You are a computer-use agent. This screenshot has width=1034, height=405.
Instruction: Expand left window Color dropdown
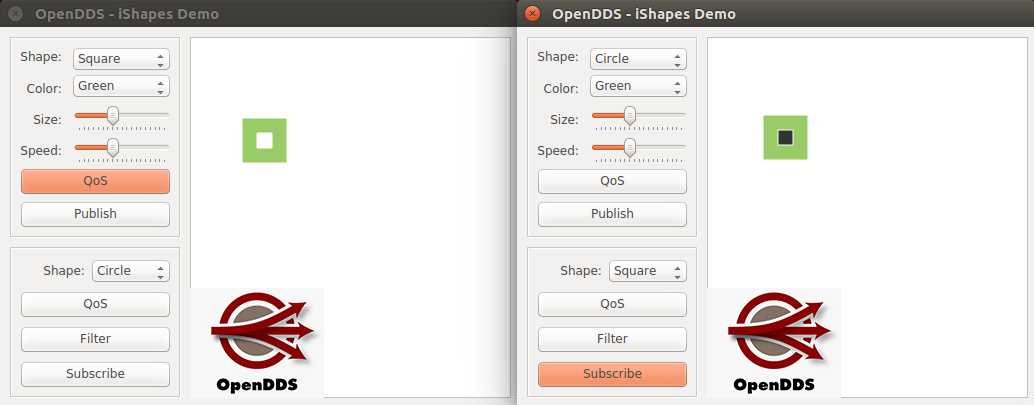pos(121,86)
